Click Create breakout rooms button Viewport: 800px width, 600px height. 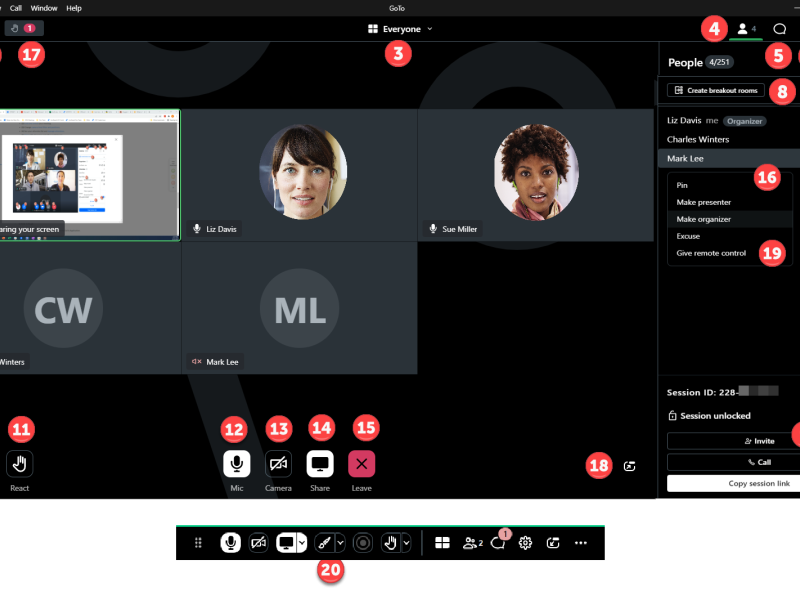[715, 90]
